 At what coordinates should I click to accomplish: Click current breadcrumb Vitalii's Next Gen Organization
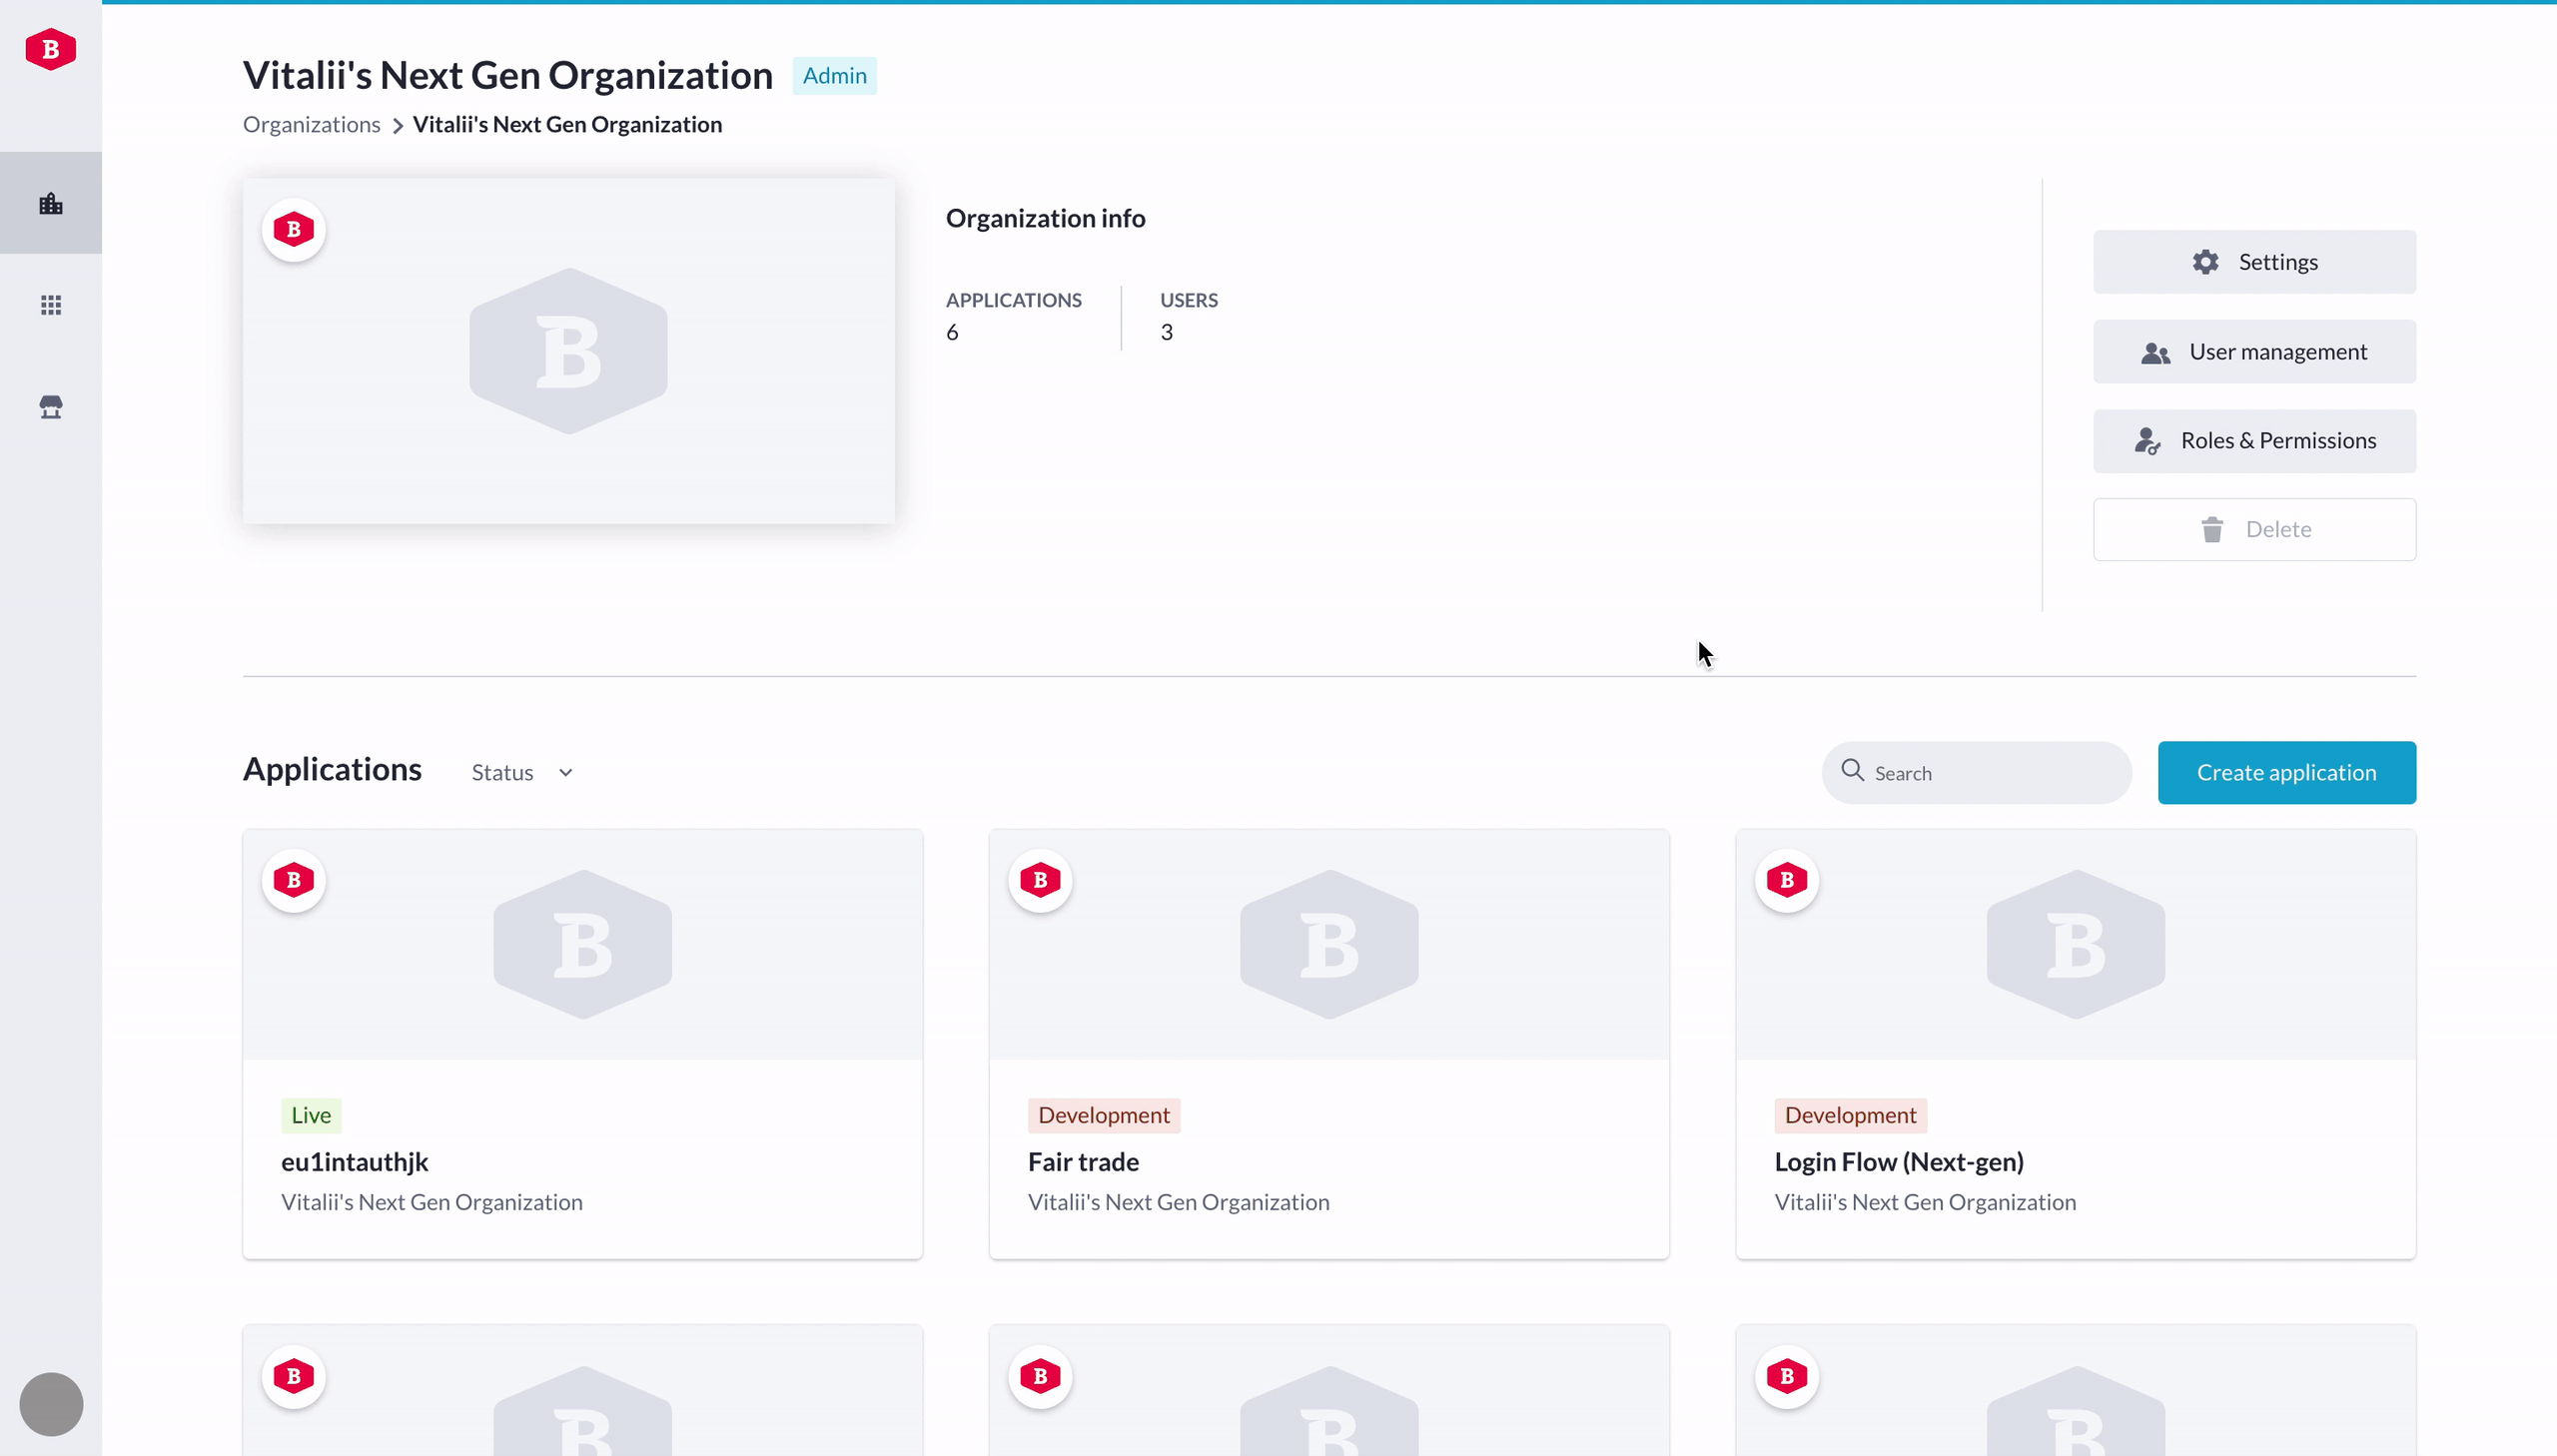pos(567,124)
